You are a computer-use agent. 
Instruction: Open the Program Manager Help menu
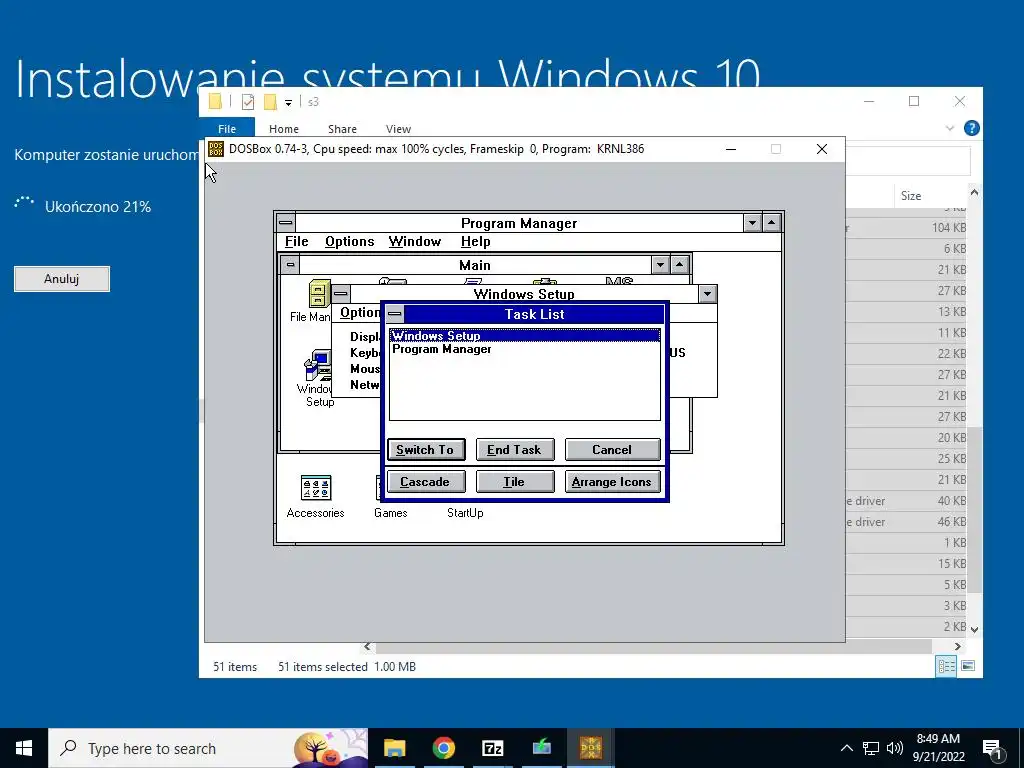475,242
